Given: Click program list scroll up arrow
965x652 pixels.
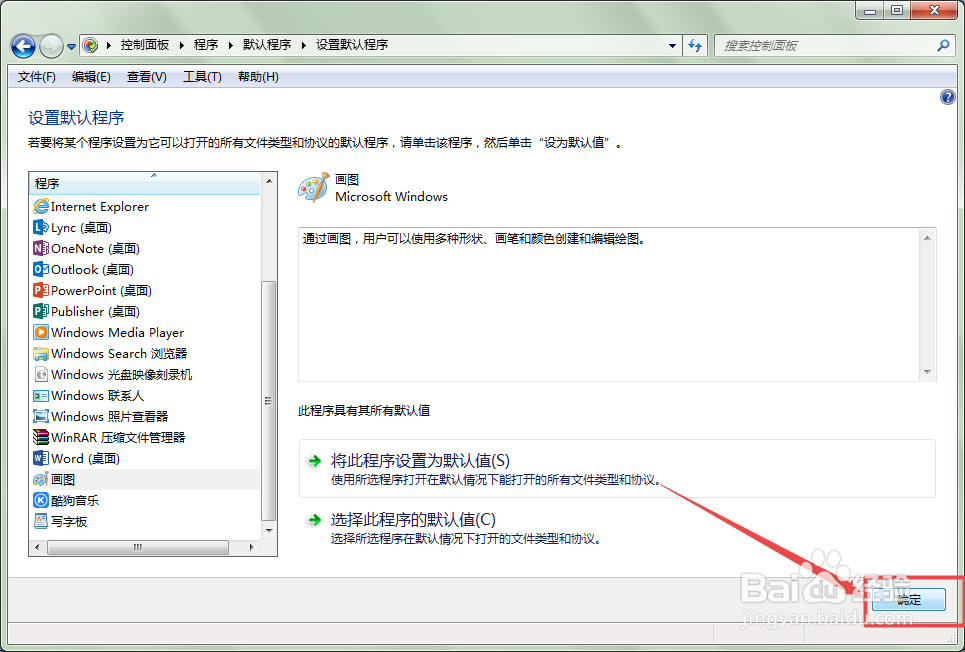Looking at the screenshot, I should coord(269,180).
